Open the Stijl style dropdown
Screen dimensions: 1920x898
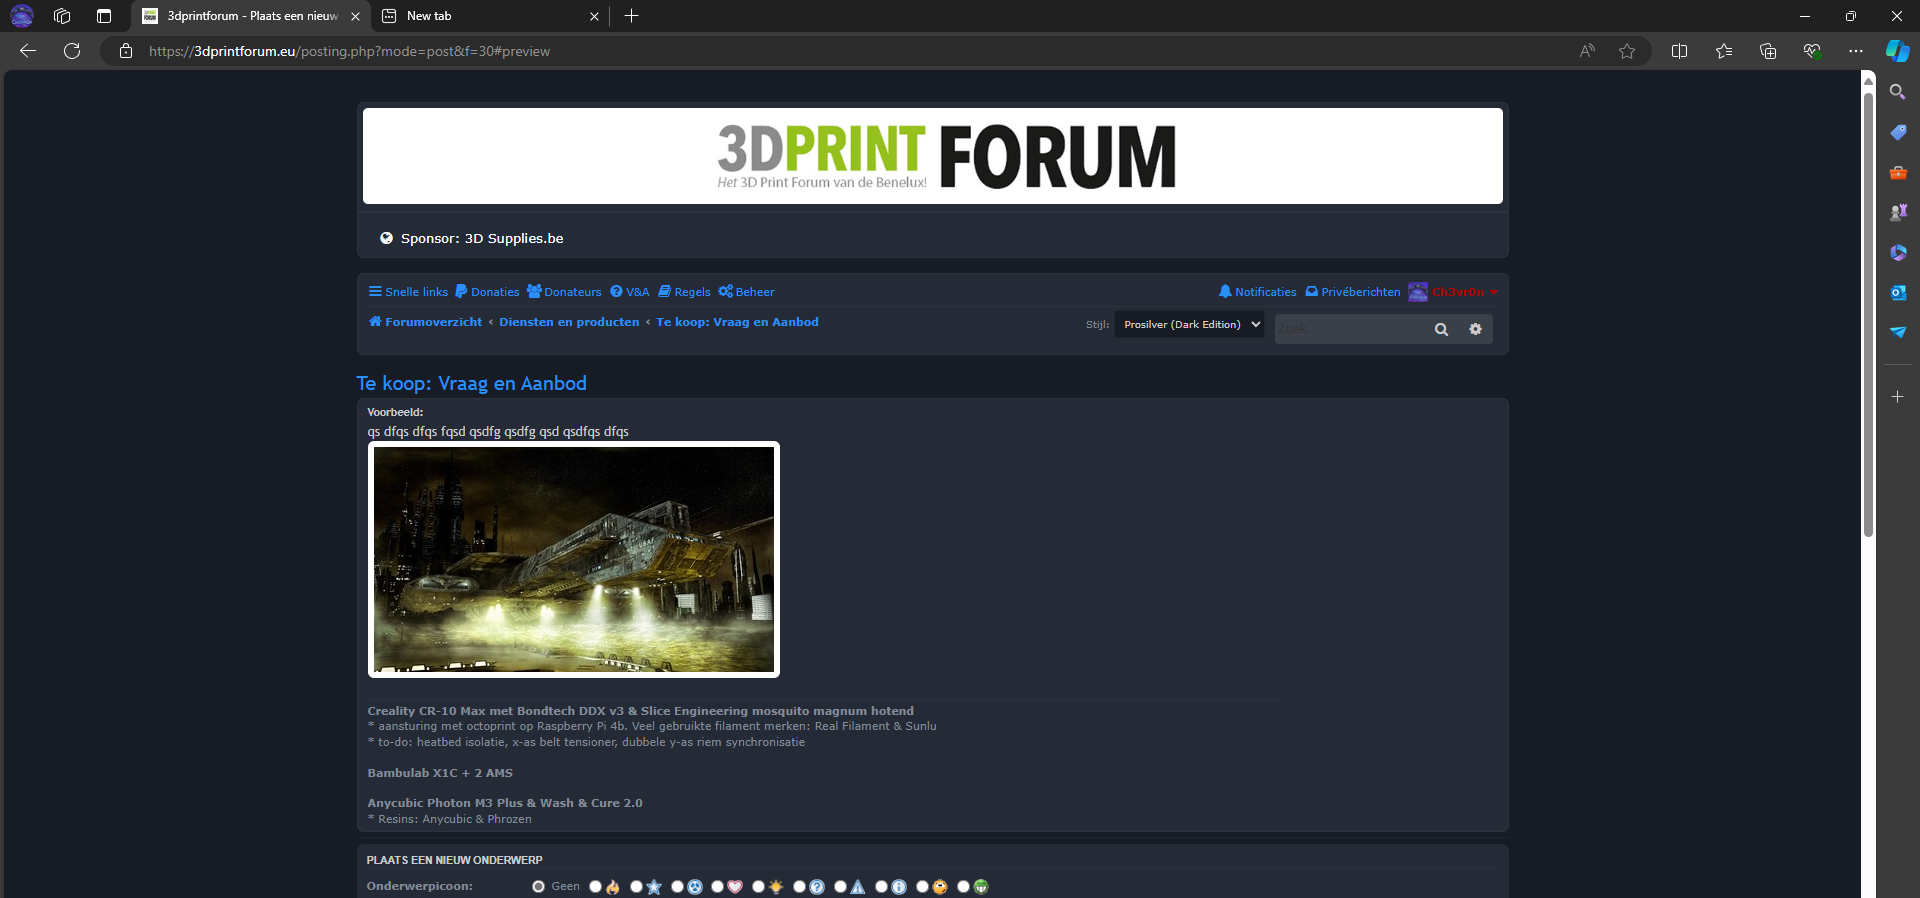1190,325
